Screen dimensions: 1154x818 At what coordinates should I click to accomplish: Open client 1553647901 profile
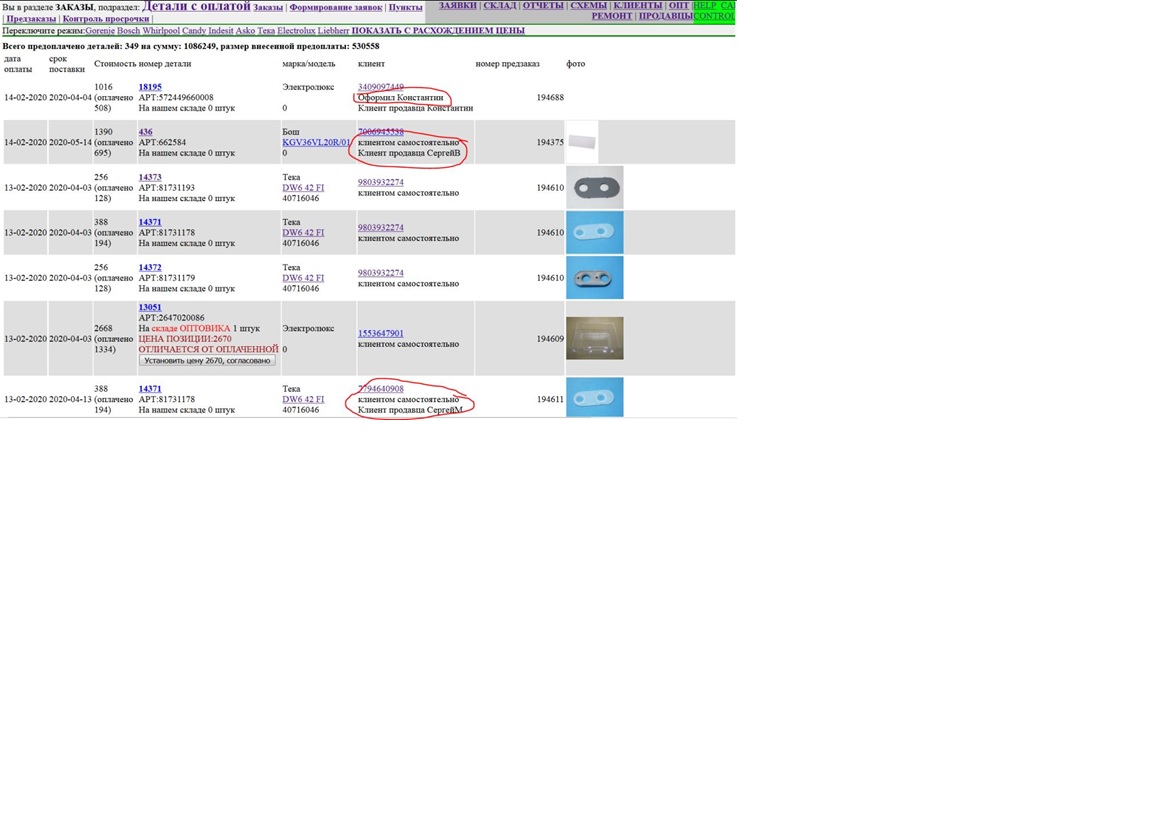point(381,334)
